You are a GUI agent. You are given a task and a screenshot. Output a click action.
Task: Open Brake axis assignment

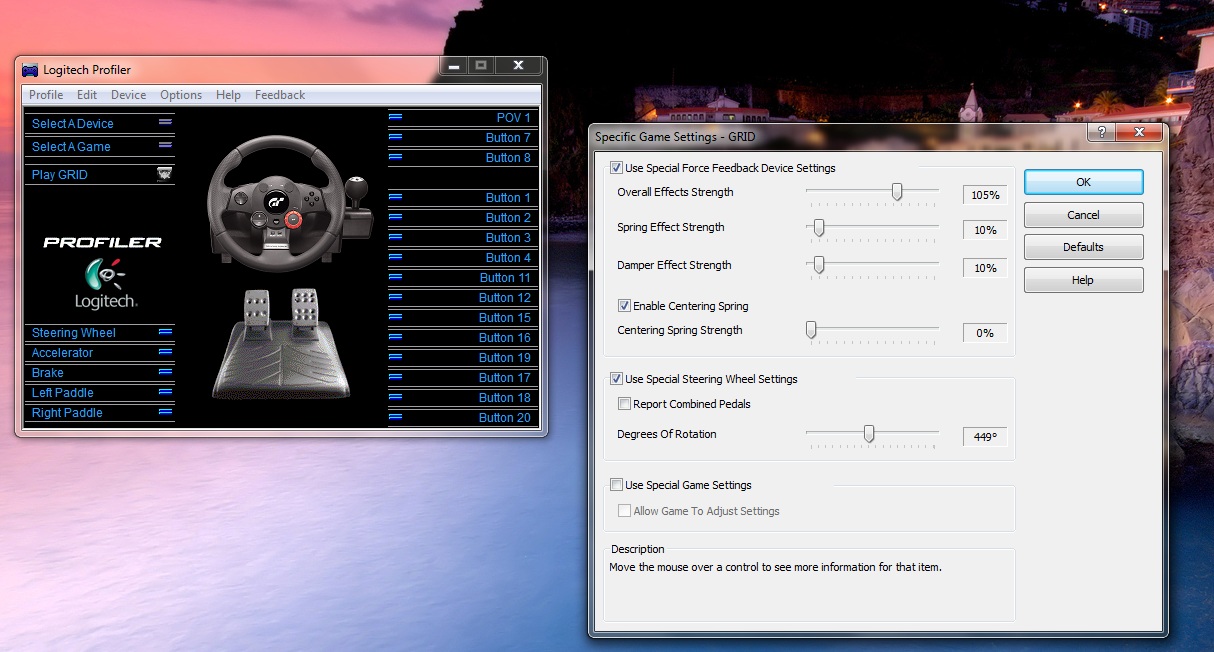point(47,373)
